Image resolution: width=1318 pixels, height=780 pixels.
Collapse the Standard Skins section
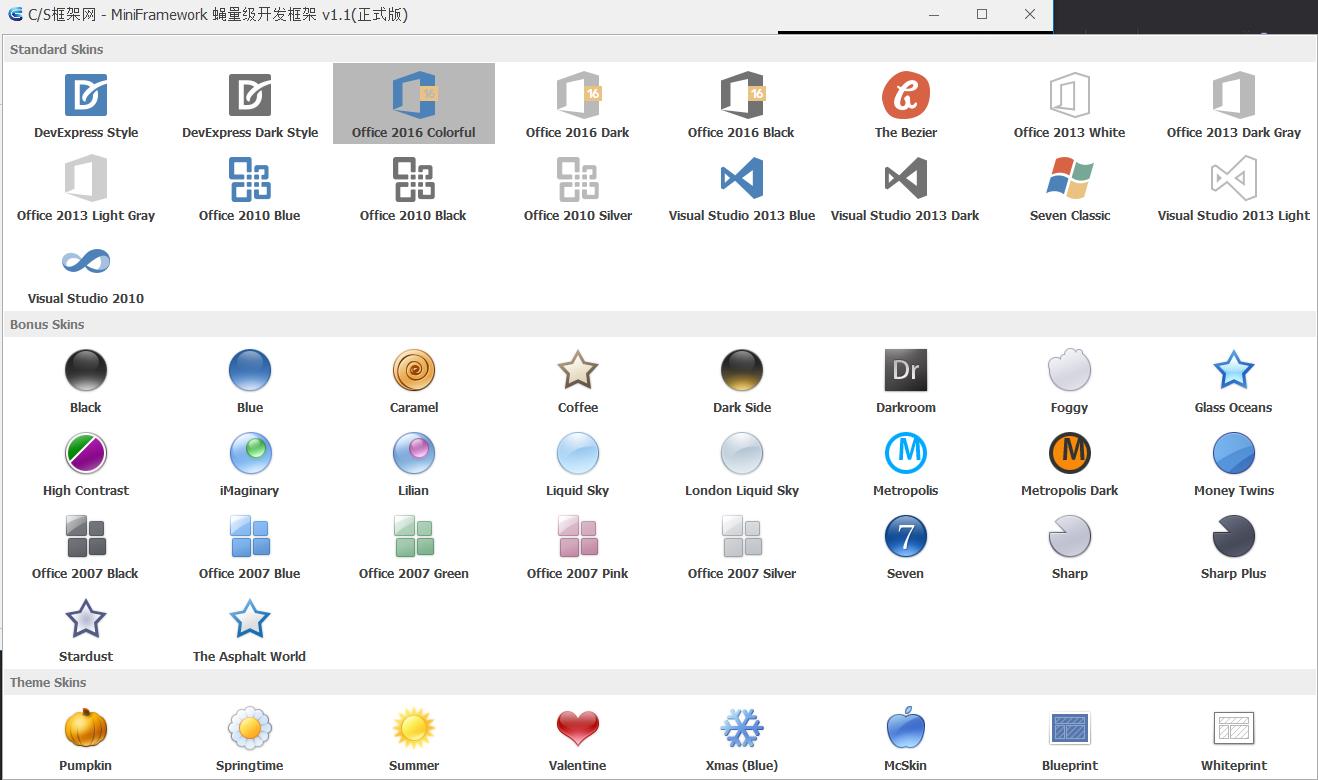(x=55, y=48)
